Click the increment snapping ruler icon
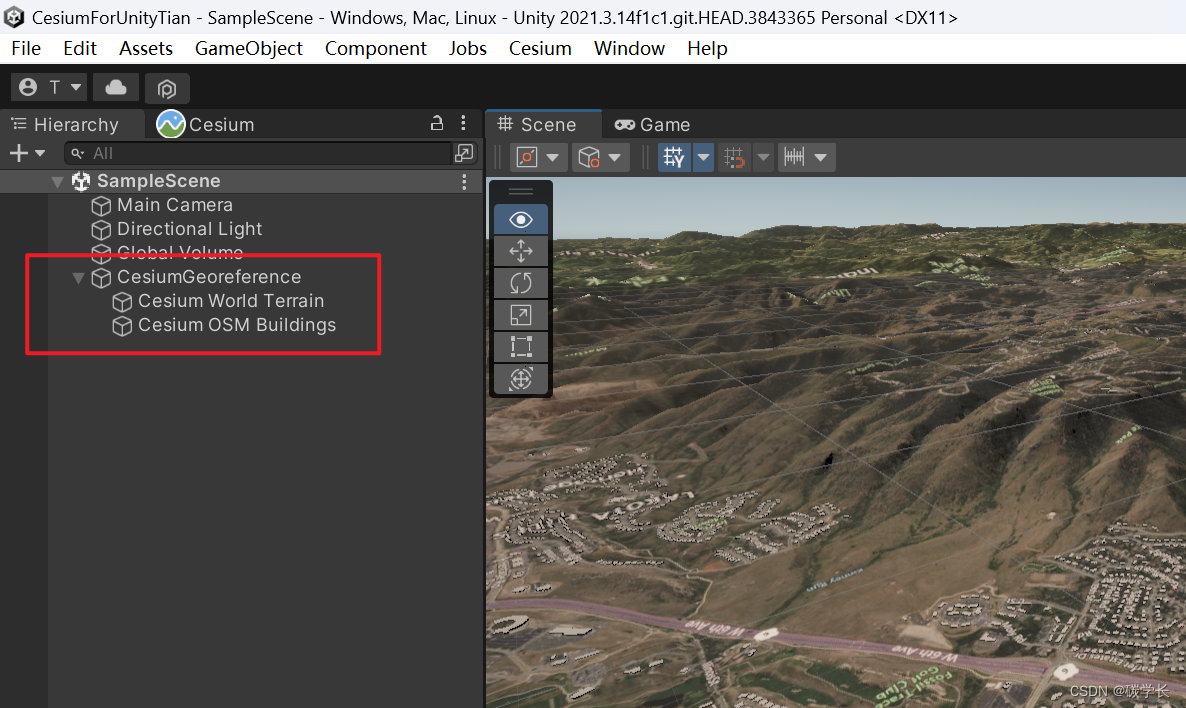 tap(794, 157)
